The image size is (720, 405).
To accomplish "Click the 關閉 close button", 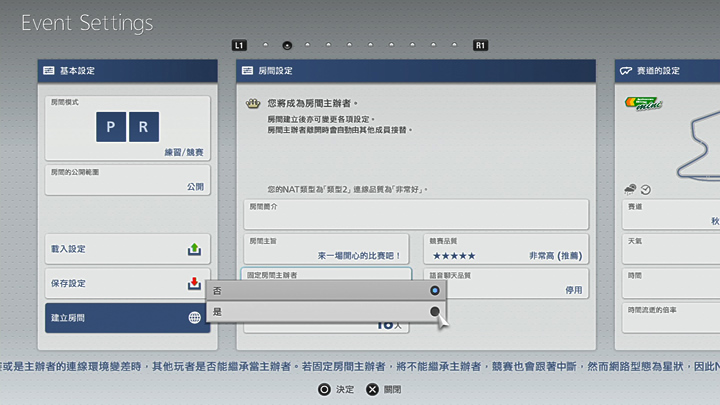I will coord(372,388).
